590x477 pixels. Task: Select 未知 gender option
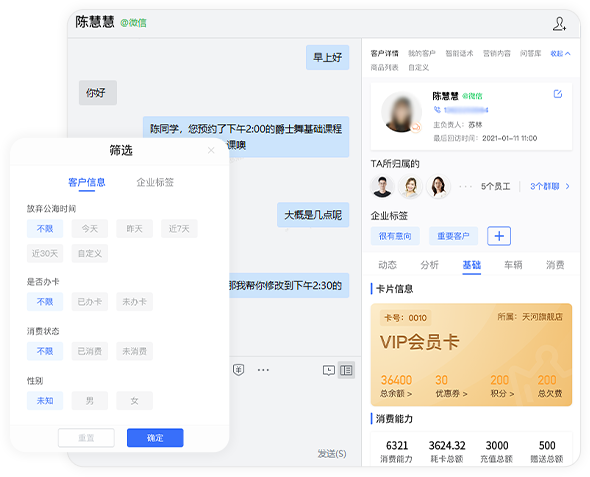[x=45, y=401]
